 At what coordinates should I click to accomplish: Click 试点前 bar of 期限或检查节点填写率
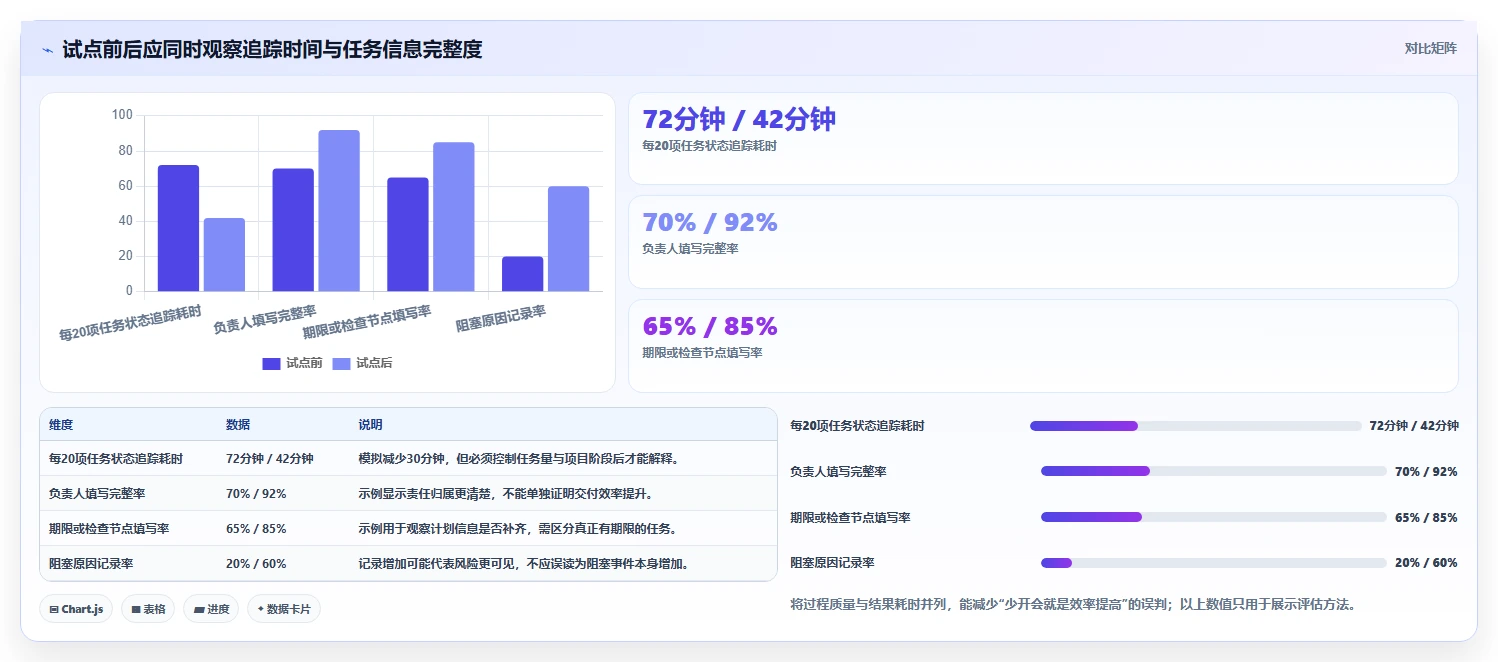coord(408,234)
